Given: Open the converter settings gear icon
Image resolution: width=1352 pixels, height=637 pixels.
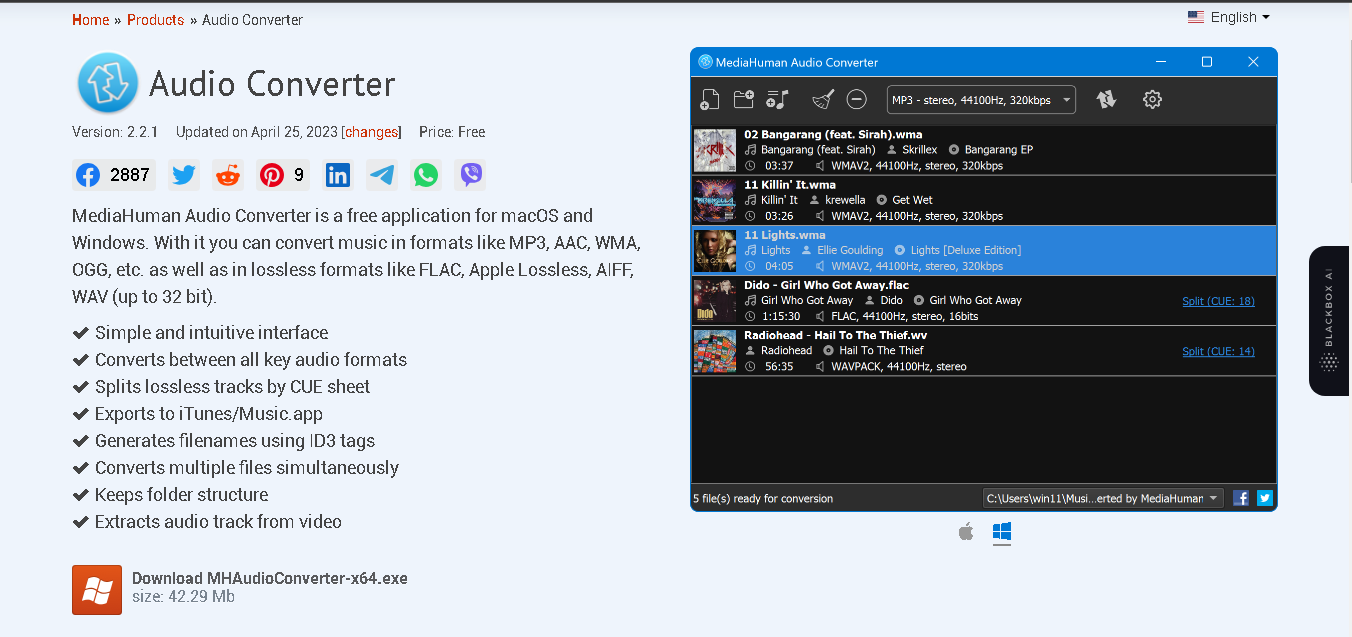Looking at the screenshot, I should coord(1152,99).
